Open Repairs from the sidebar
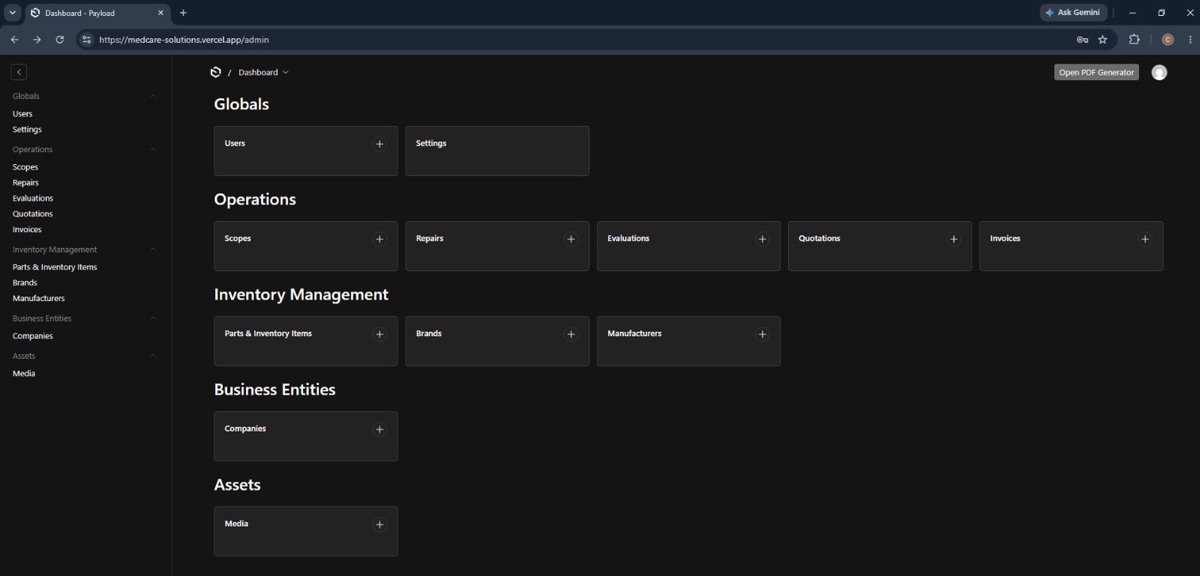The image size is (1200, 576). point(26,183)
